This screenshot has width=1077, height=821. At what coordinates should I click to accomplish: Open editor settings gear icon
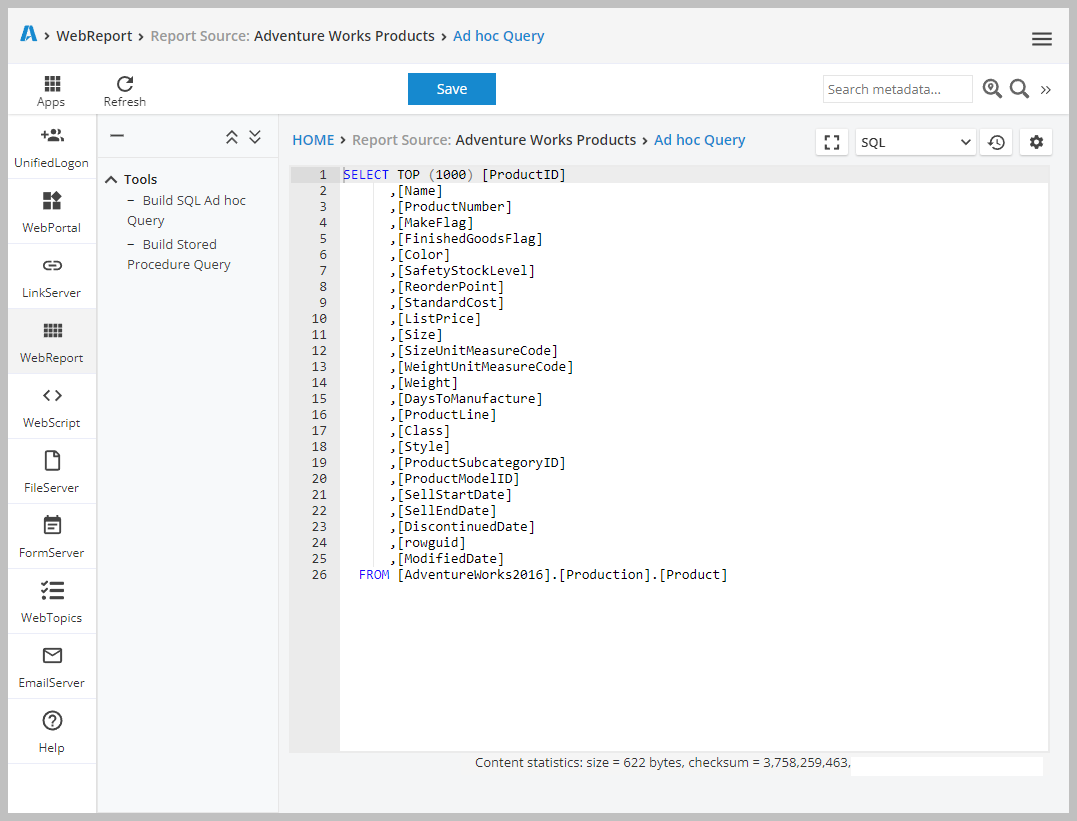[1036, 142]
